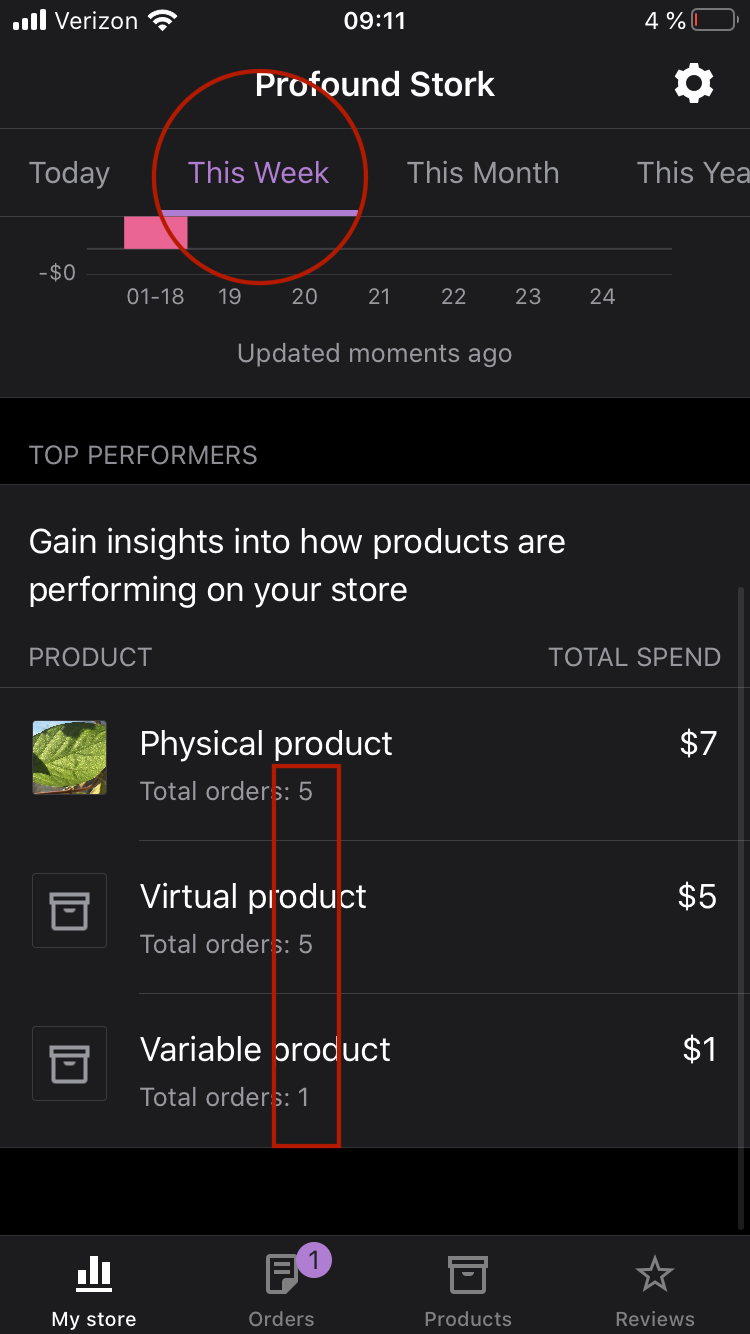Tap the purple Orders notification badge

[x=313, y=1260]
